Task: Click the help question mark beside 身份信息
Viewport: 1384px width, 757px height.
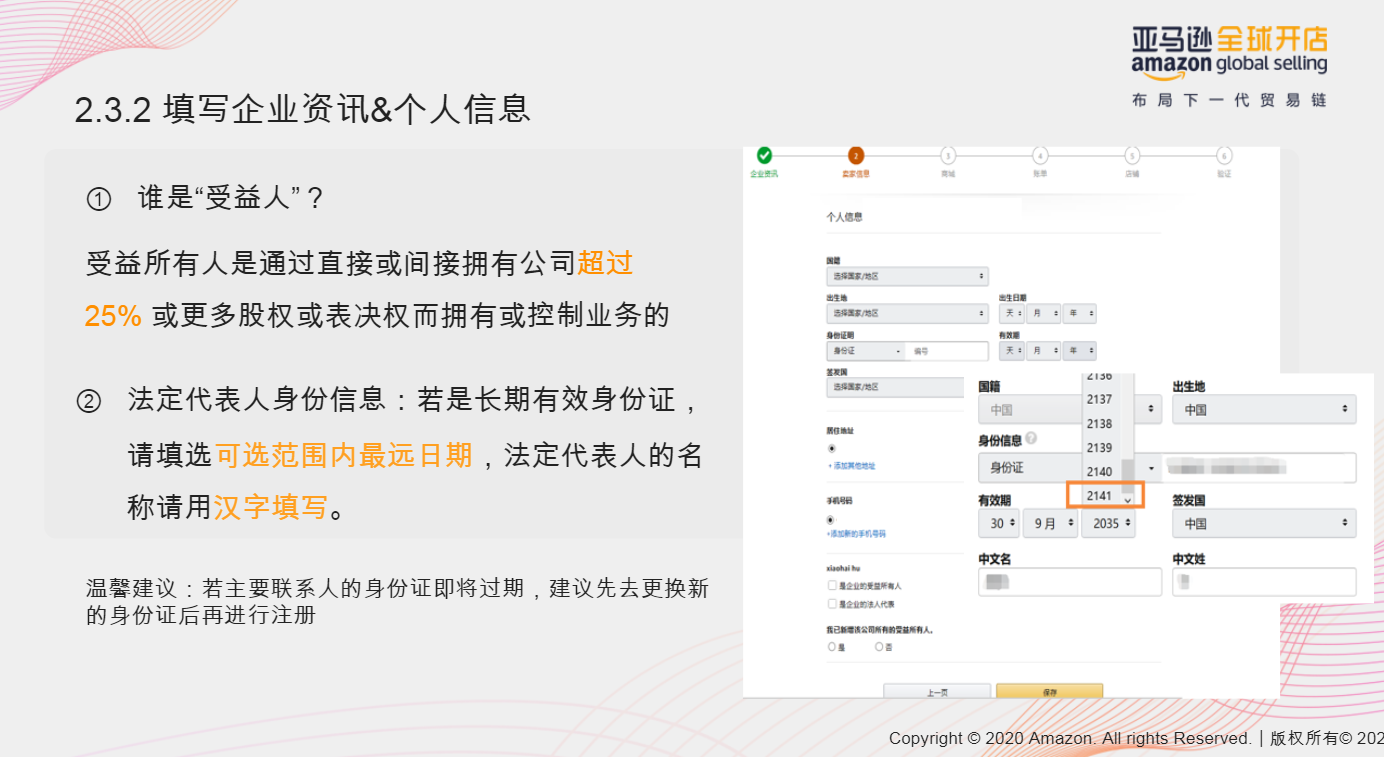Action: [x=1031, y=438]
